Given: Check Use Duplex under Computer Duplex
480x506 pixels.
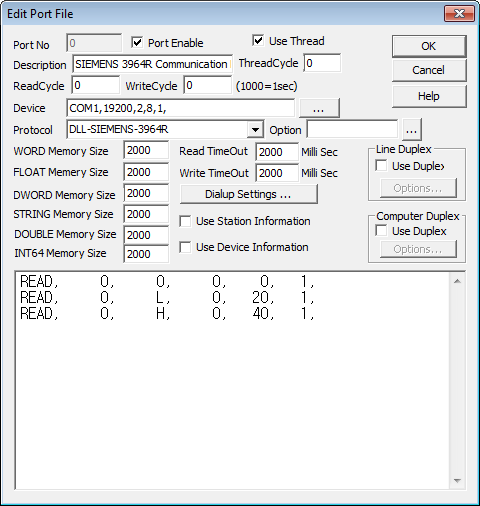Looking at the screenshot, I should (381, 231).
